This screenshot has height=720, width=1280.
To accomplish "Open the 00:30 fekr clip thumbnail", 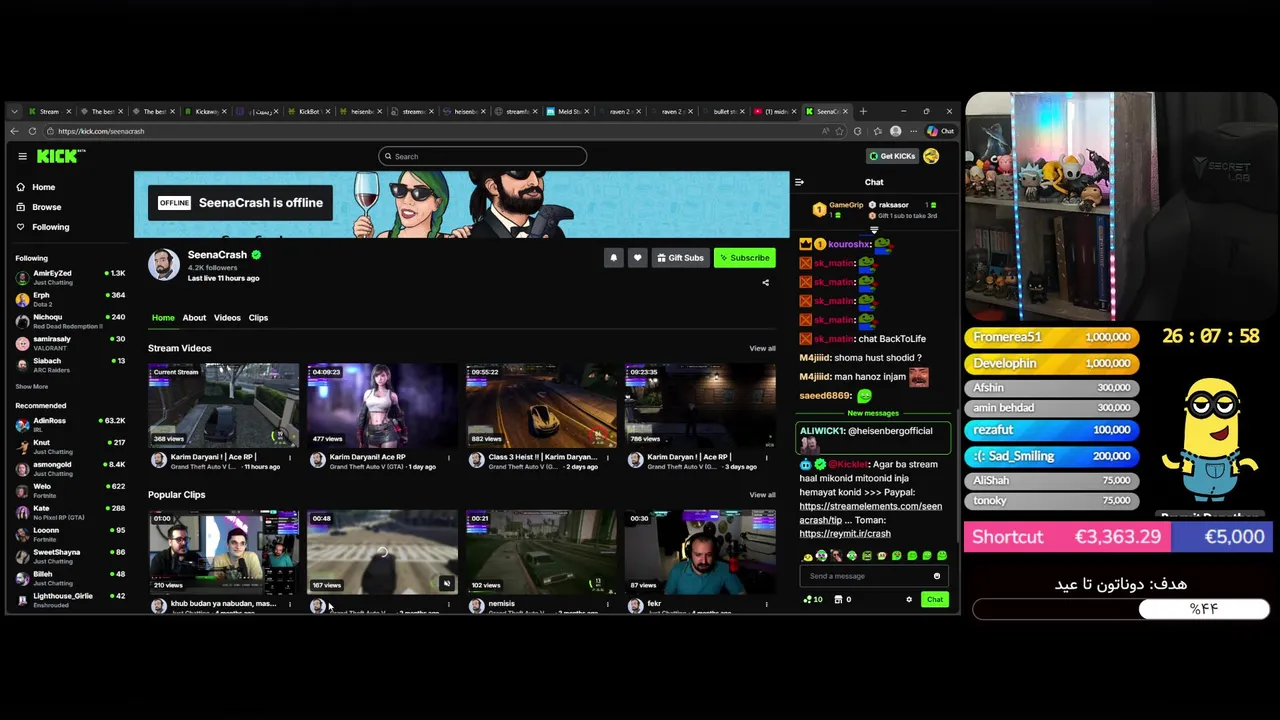I will point(700,552).
